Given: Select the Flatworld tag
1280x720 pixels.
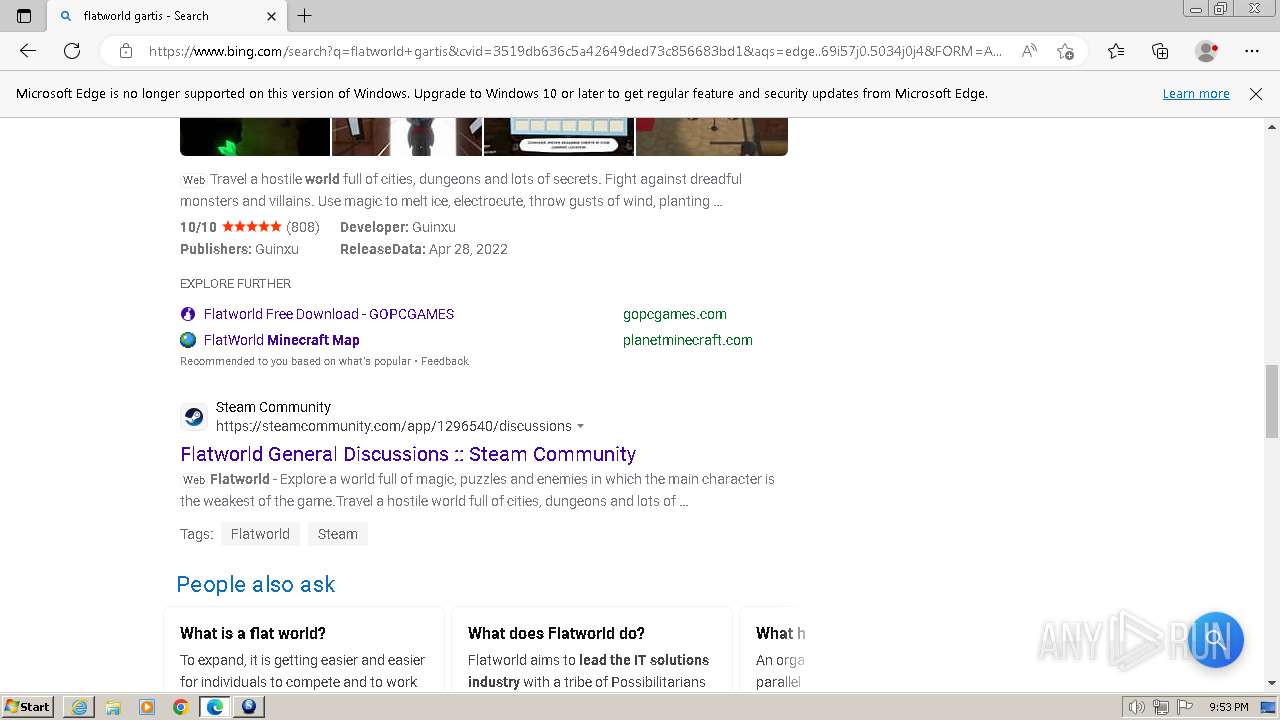Looking at the screenshot, I should 260,534.
